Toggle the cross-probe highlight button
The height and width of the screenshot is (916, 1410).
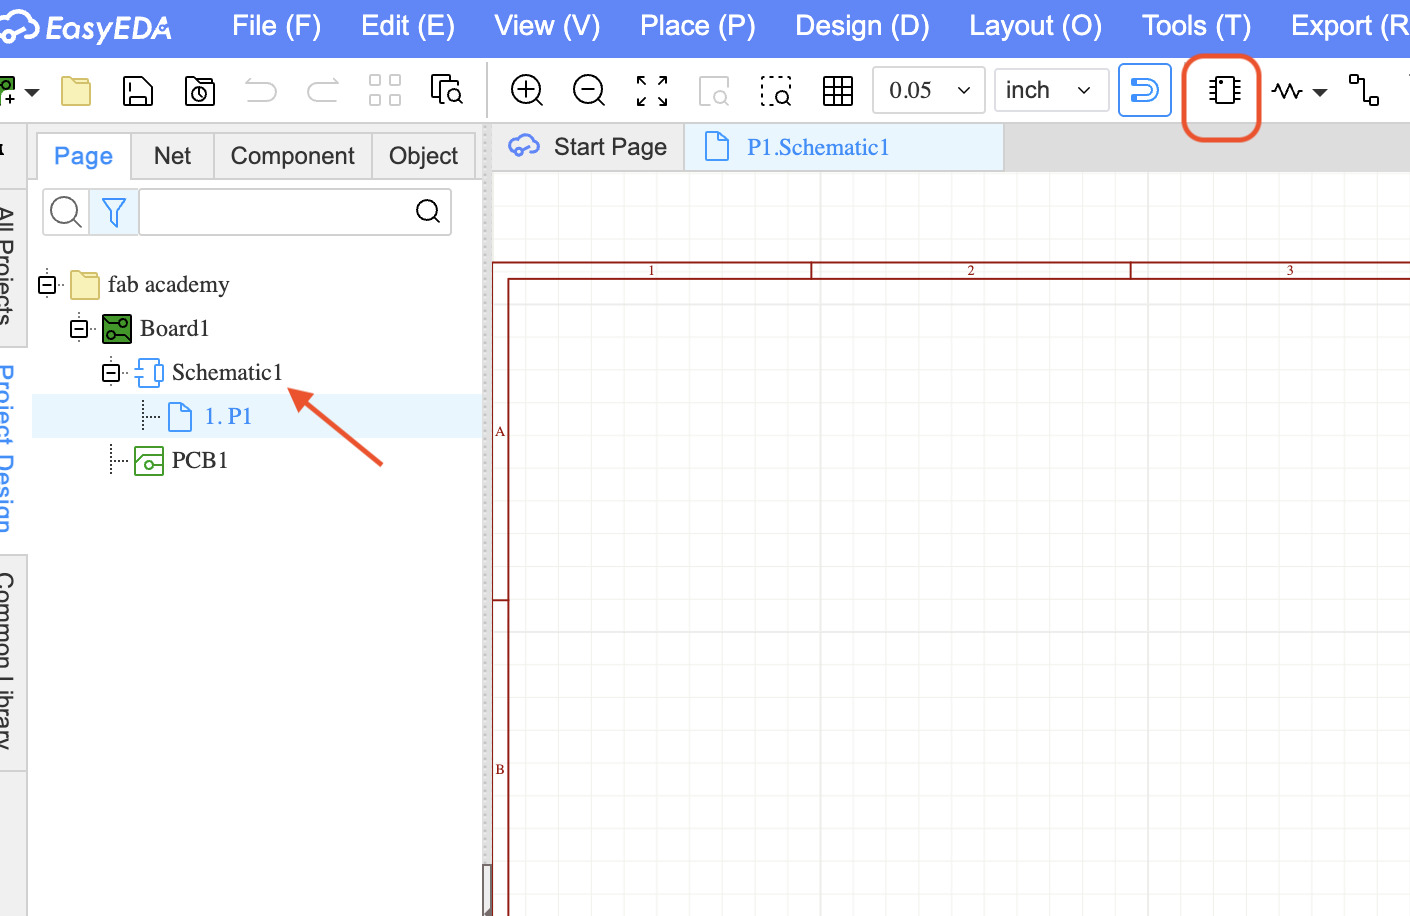pyautogui.click(x=1145, y=90)
